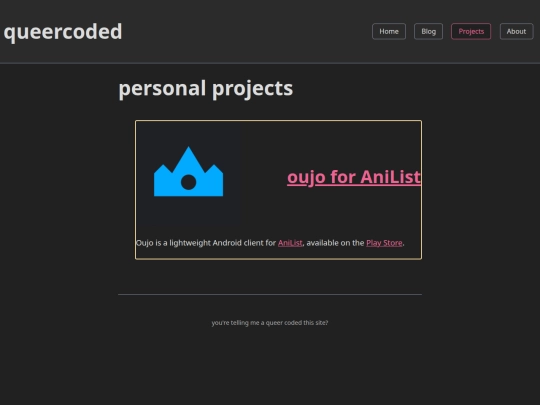Viewport: 540px width, 405px height.
Task: Click the header separator line below navigation
Action: (x=270, y=63)
